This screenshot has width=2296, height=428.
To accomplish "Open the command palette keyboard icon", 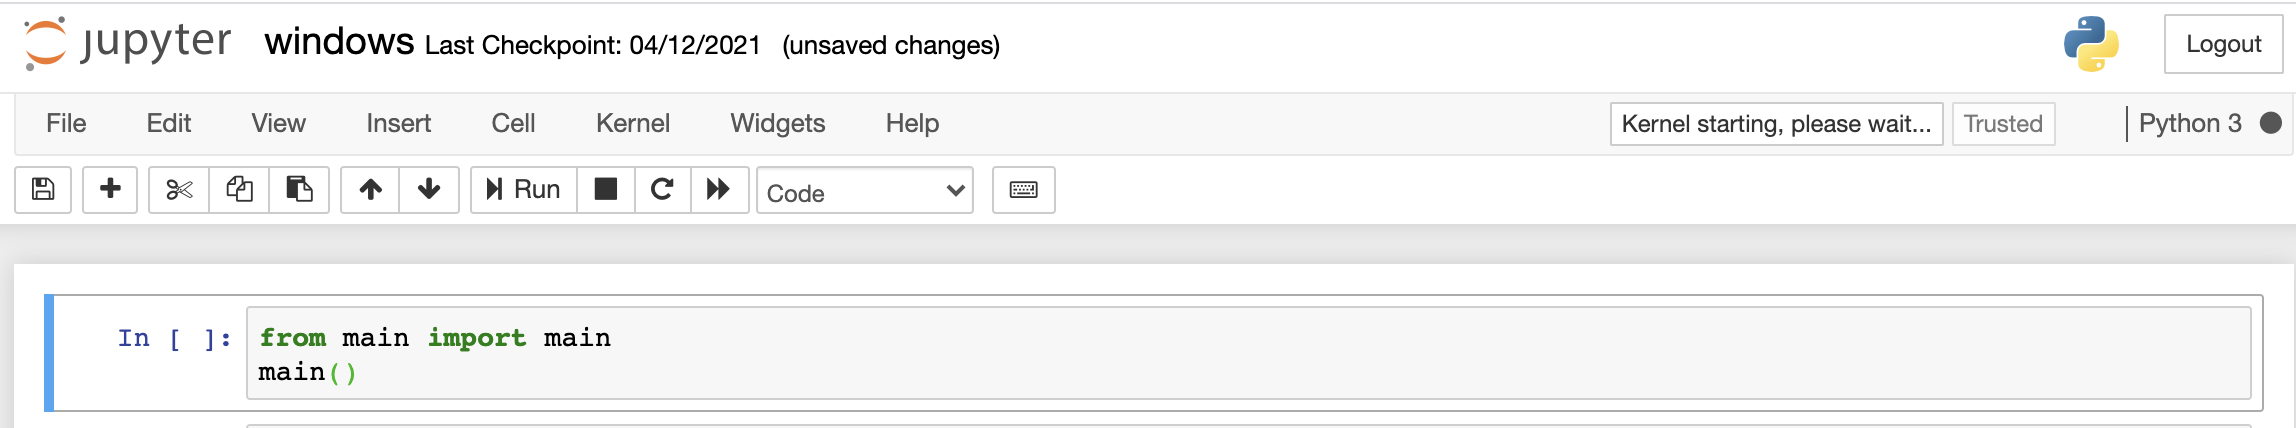I will point(1023,189).
